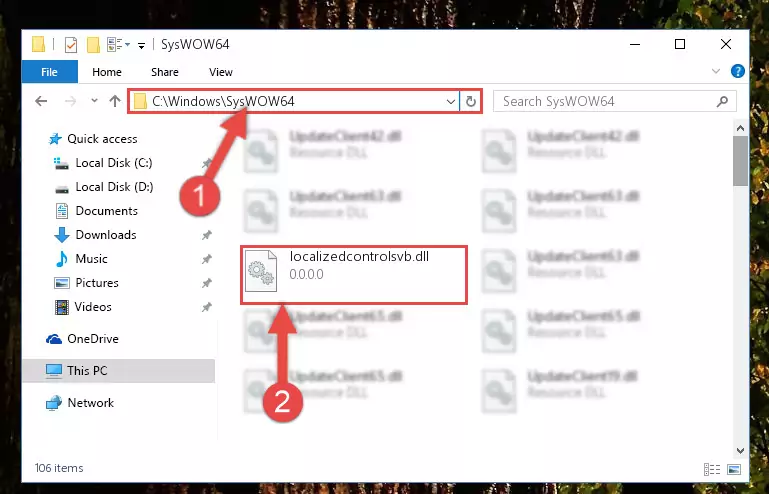Open Documents in the sidebar
Image resolution: width=769 pixels, height=494 pixels.
click(x=106, y=211)
